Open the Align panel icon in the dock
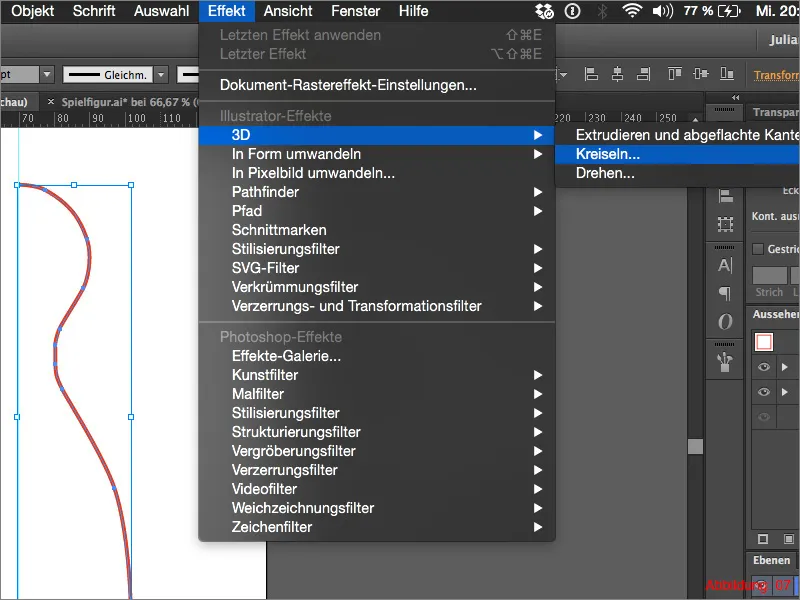Screen dimensions: 800x600 pos(726,196)
